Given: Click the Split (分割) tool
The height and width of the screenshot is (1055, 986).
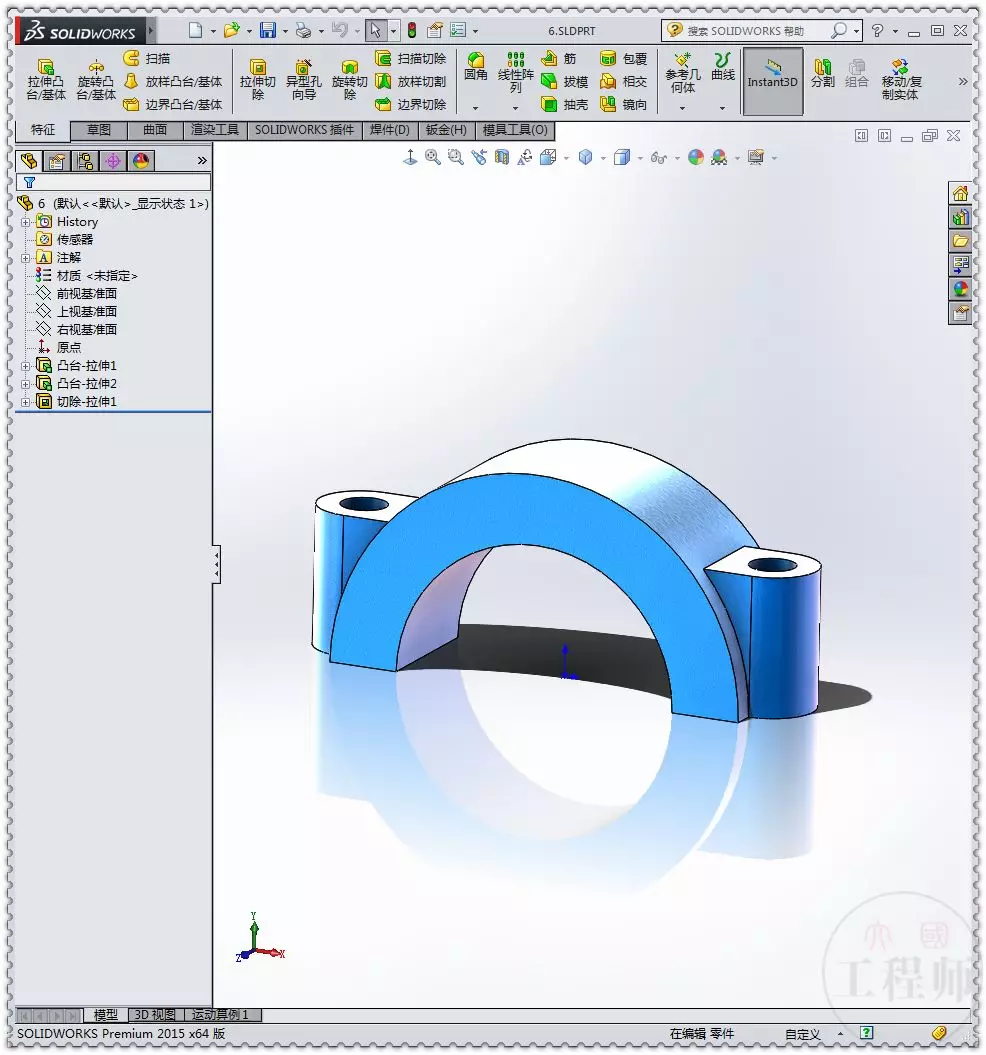Looking at the screenshot, I should [822, 73].
